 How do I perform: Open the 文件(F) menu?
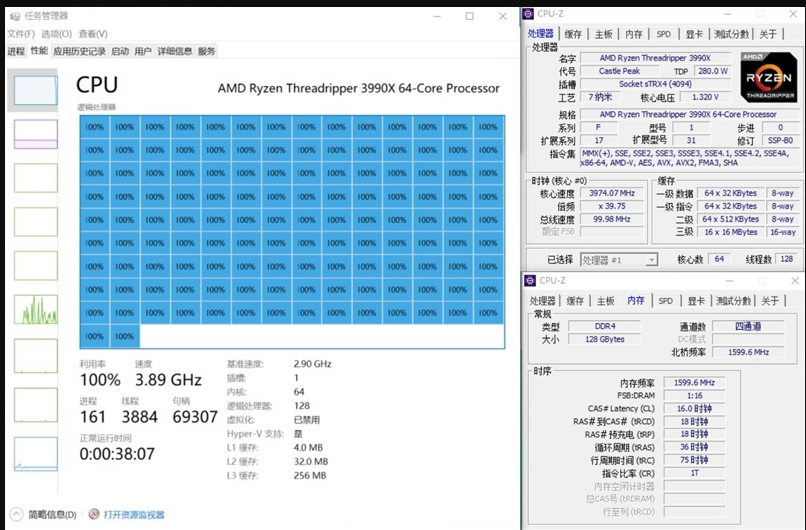point(20,34)
